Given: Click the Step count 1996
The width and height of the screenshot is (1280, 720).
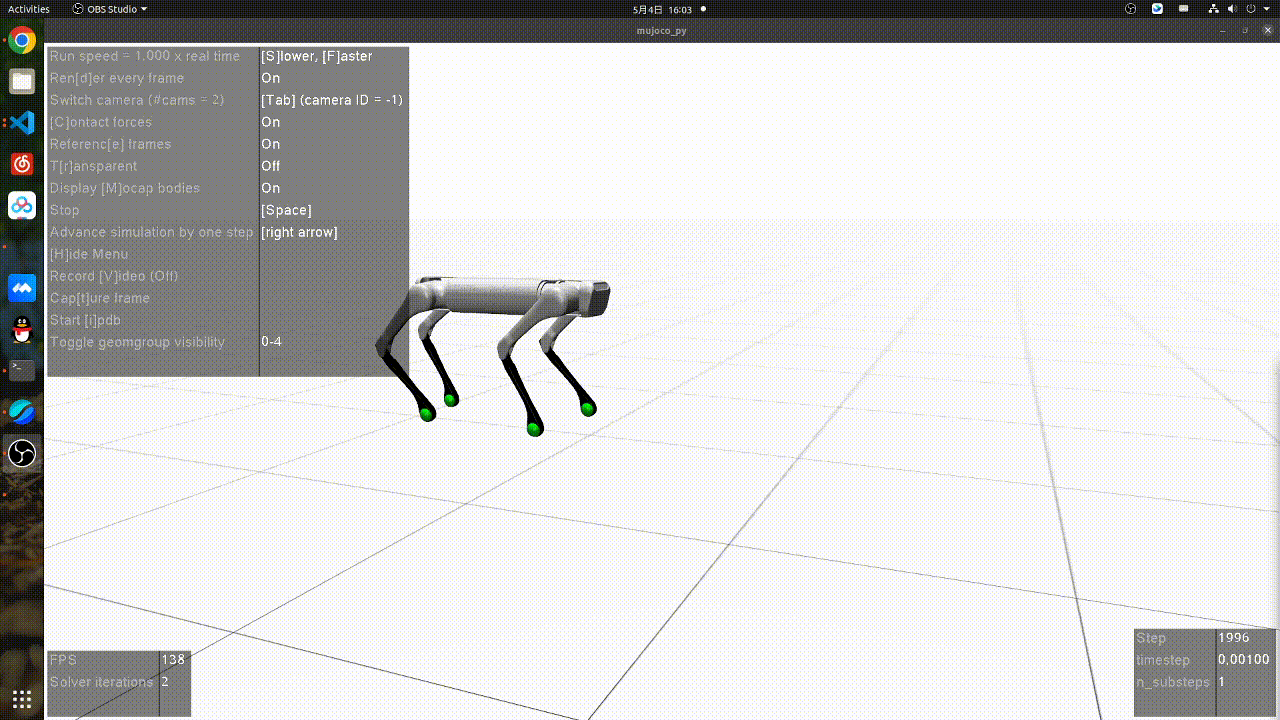Looking at the screenshot, I should coord(1234,638).
